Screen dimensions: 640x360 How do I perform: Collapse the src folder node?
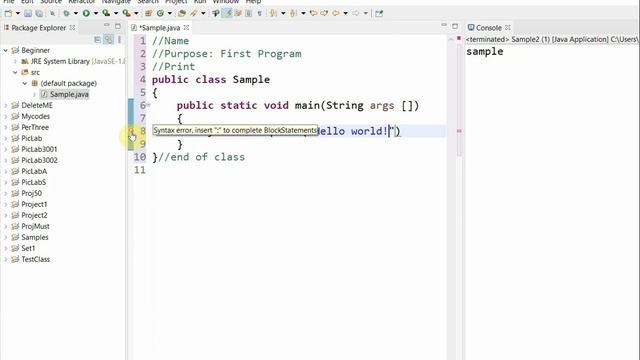(15, 72)
